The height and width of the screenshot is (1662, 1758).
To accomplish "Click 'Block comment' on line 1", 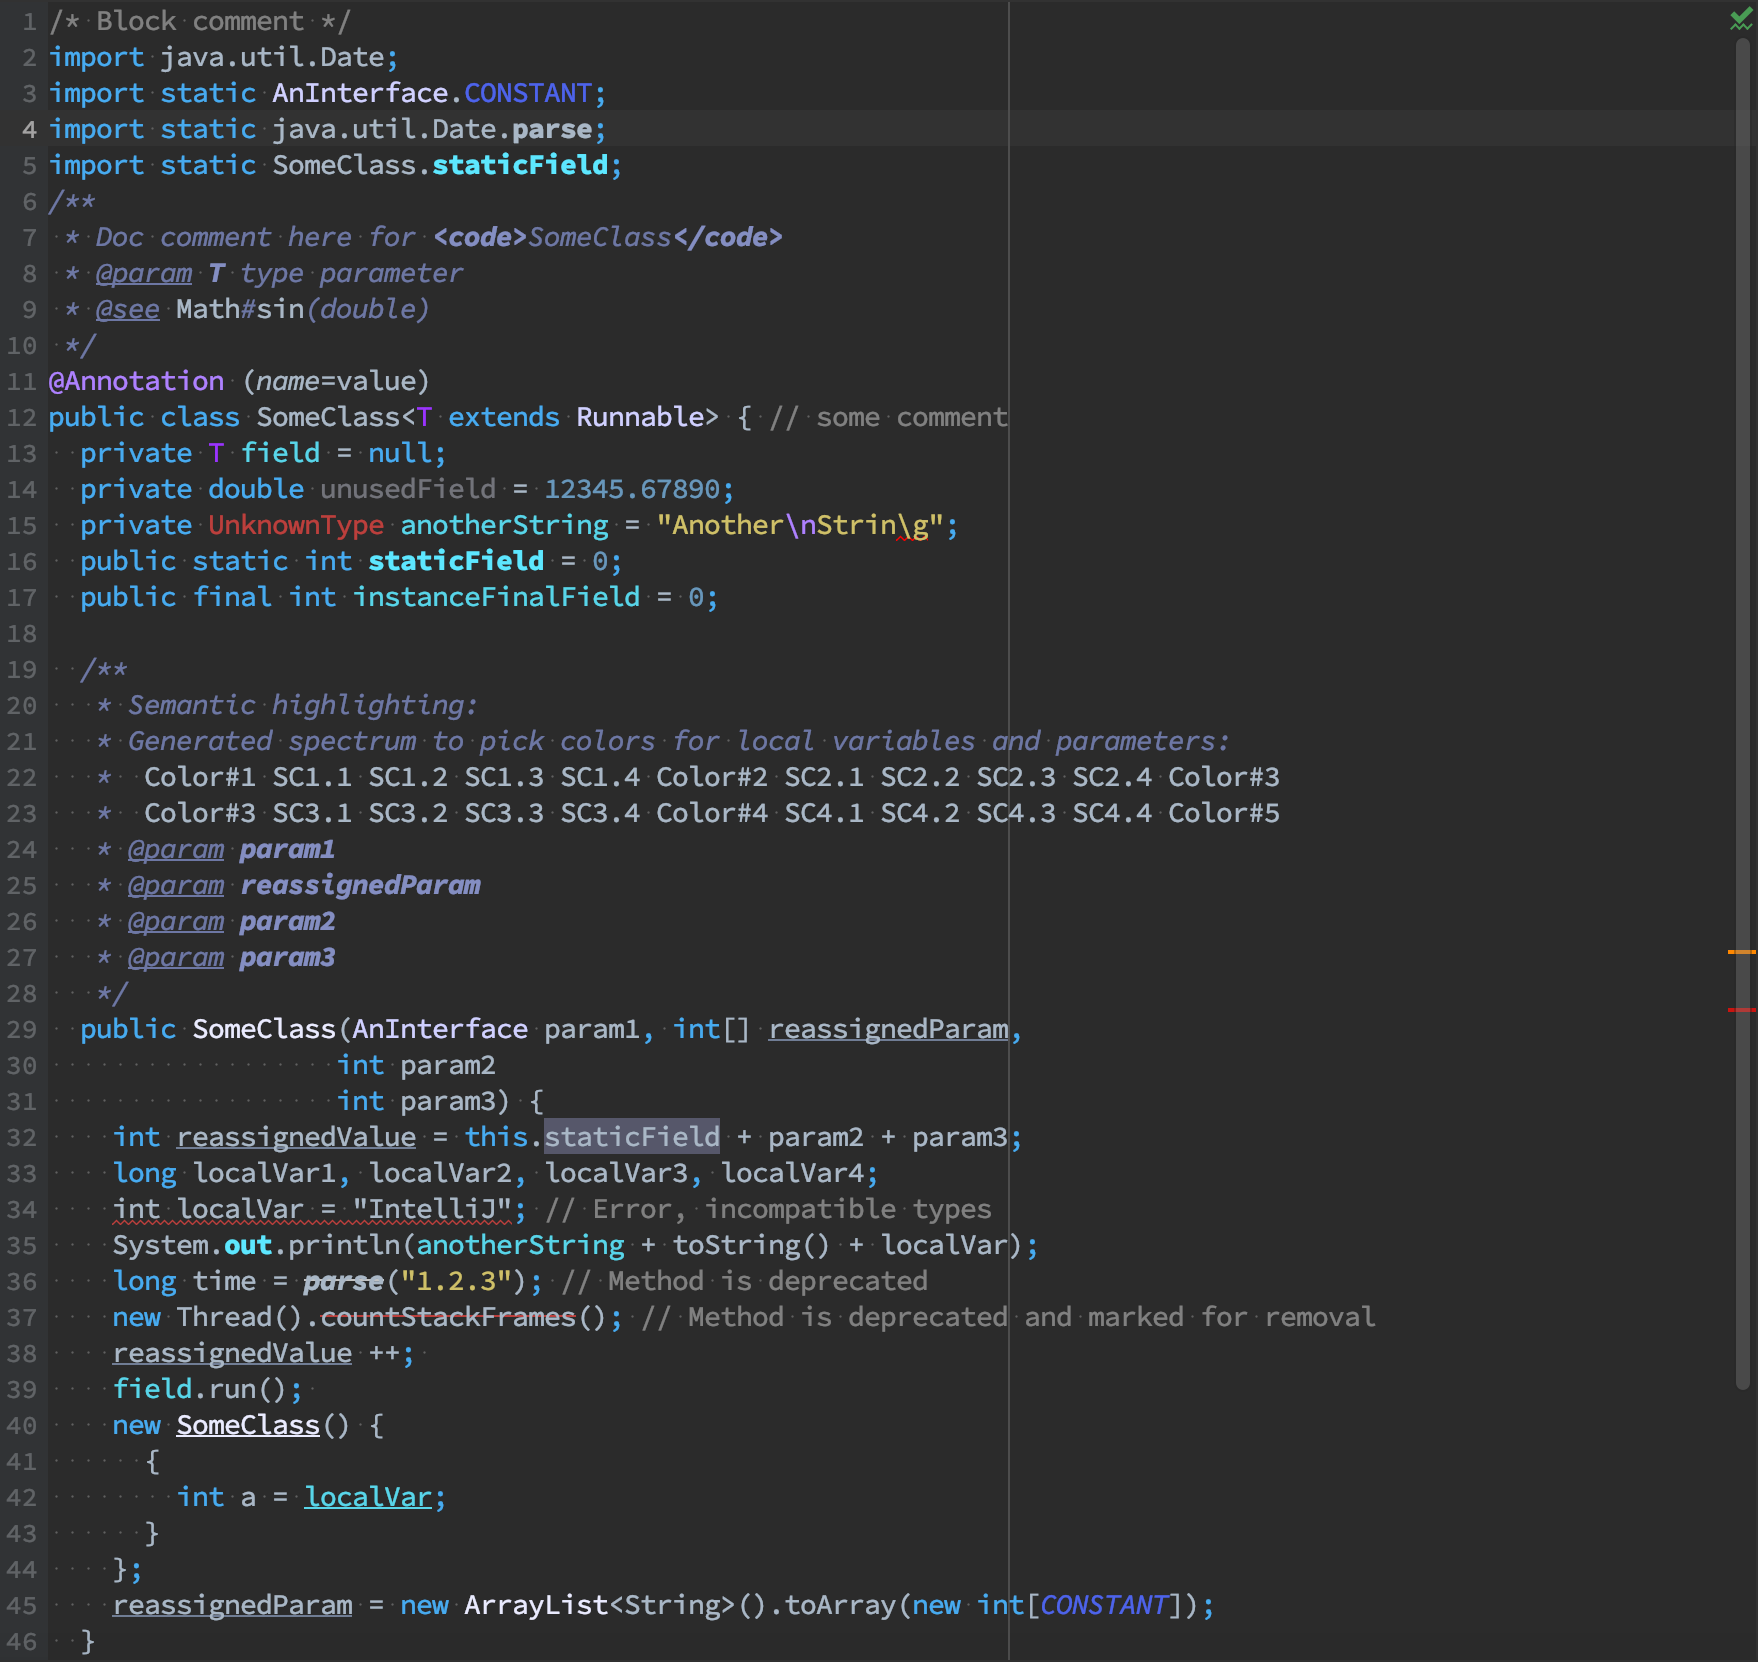I will pyautogui.click(x=200, y=22).
